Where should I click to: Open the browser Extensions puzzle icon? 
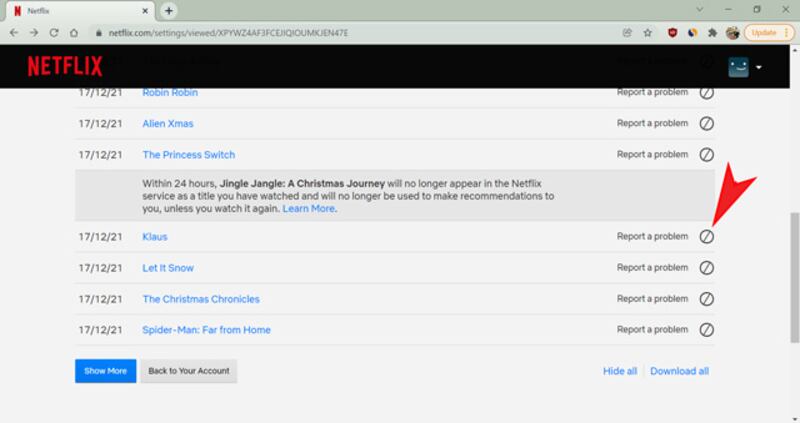click(x=712, y=32)
